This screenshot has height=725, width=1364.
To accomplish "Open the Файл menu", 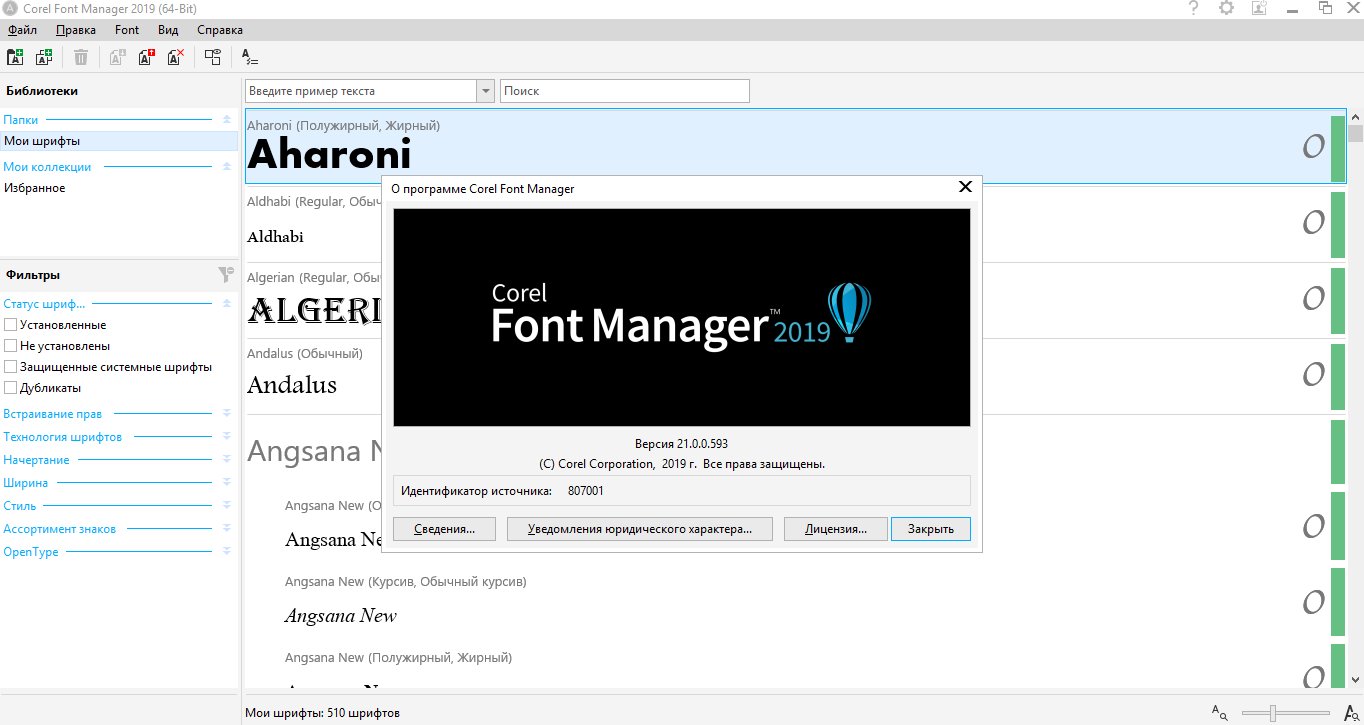I will [x=22, y=30].
